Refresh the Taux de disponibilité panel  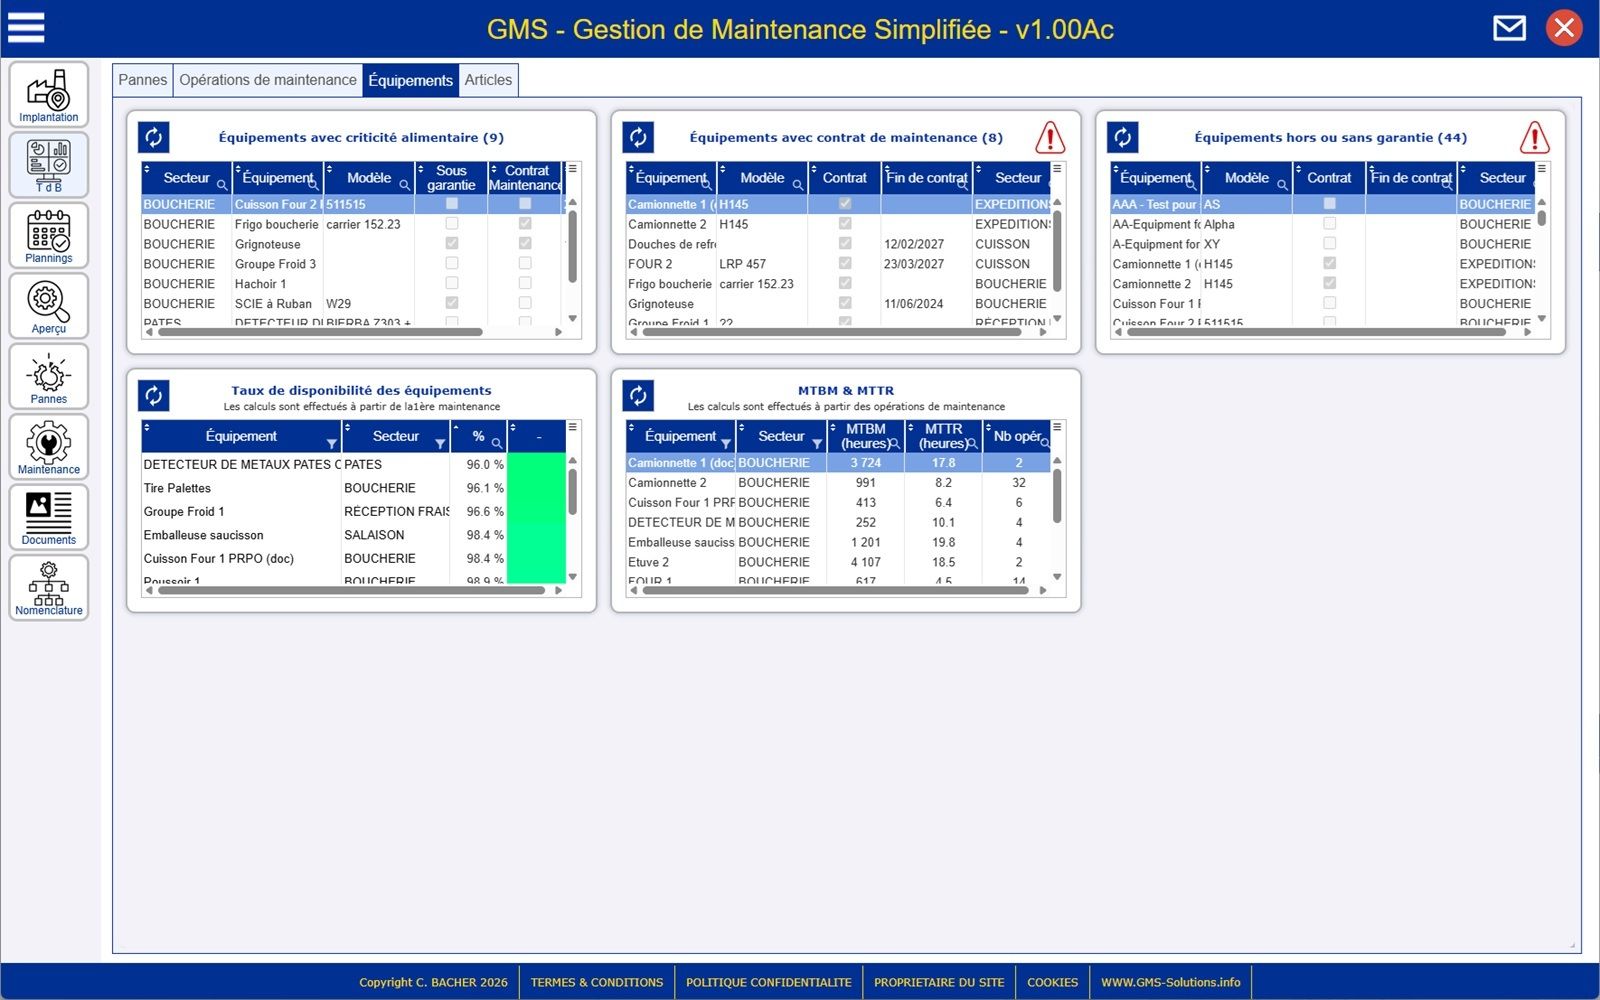[x=154, y=395]
